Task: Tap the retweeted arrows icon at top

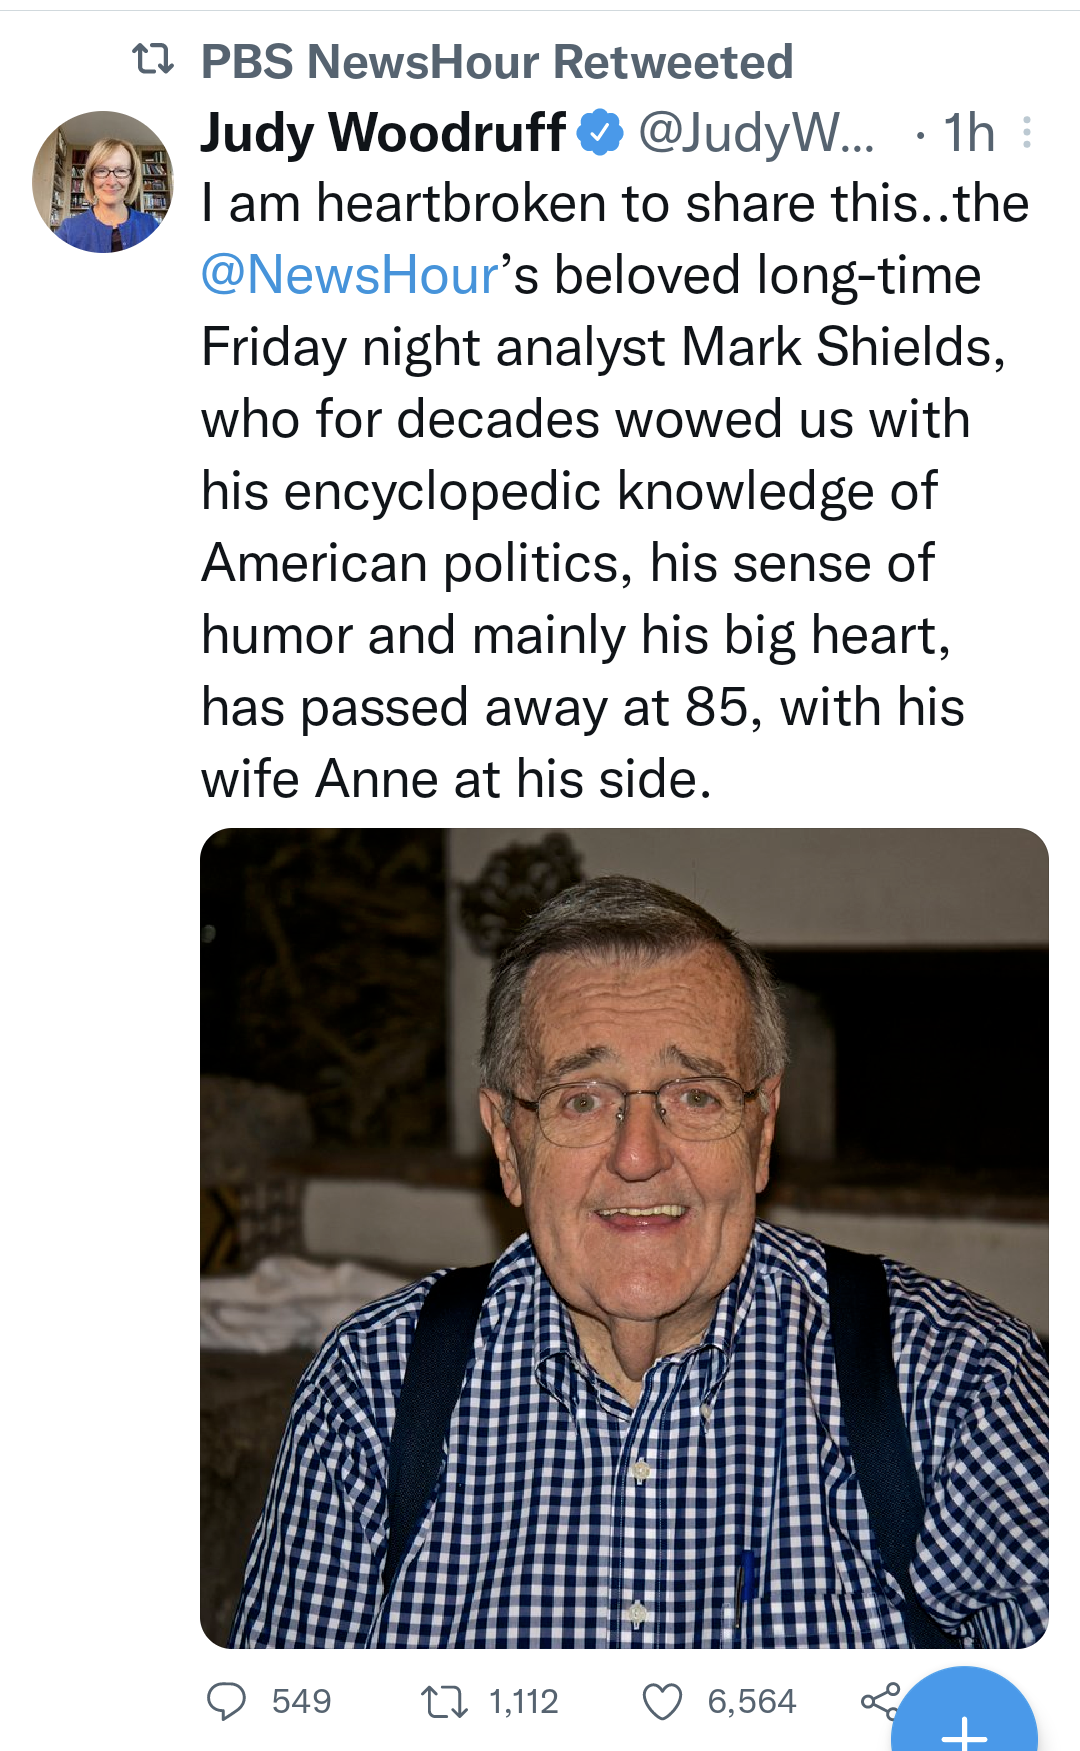Action: (x=153, y=61)
